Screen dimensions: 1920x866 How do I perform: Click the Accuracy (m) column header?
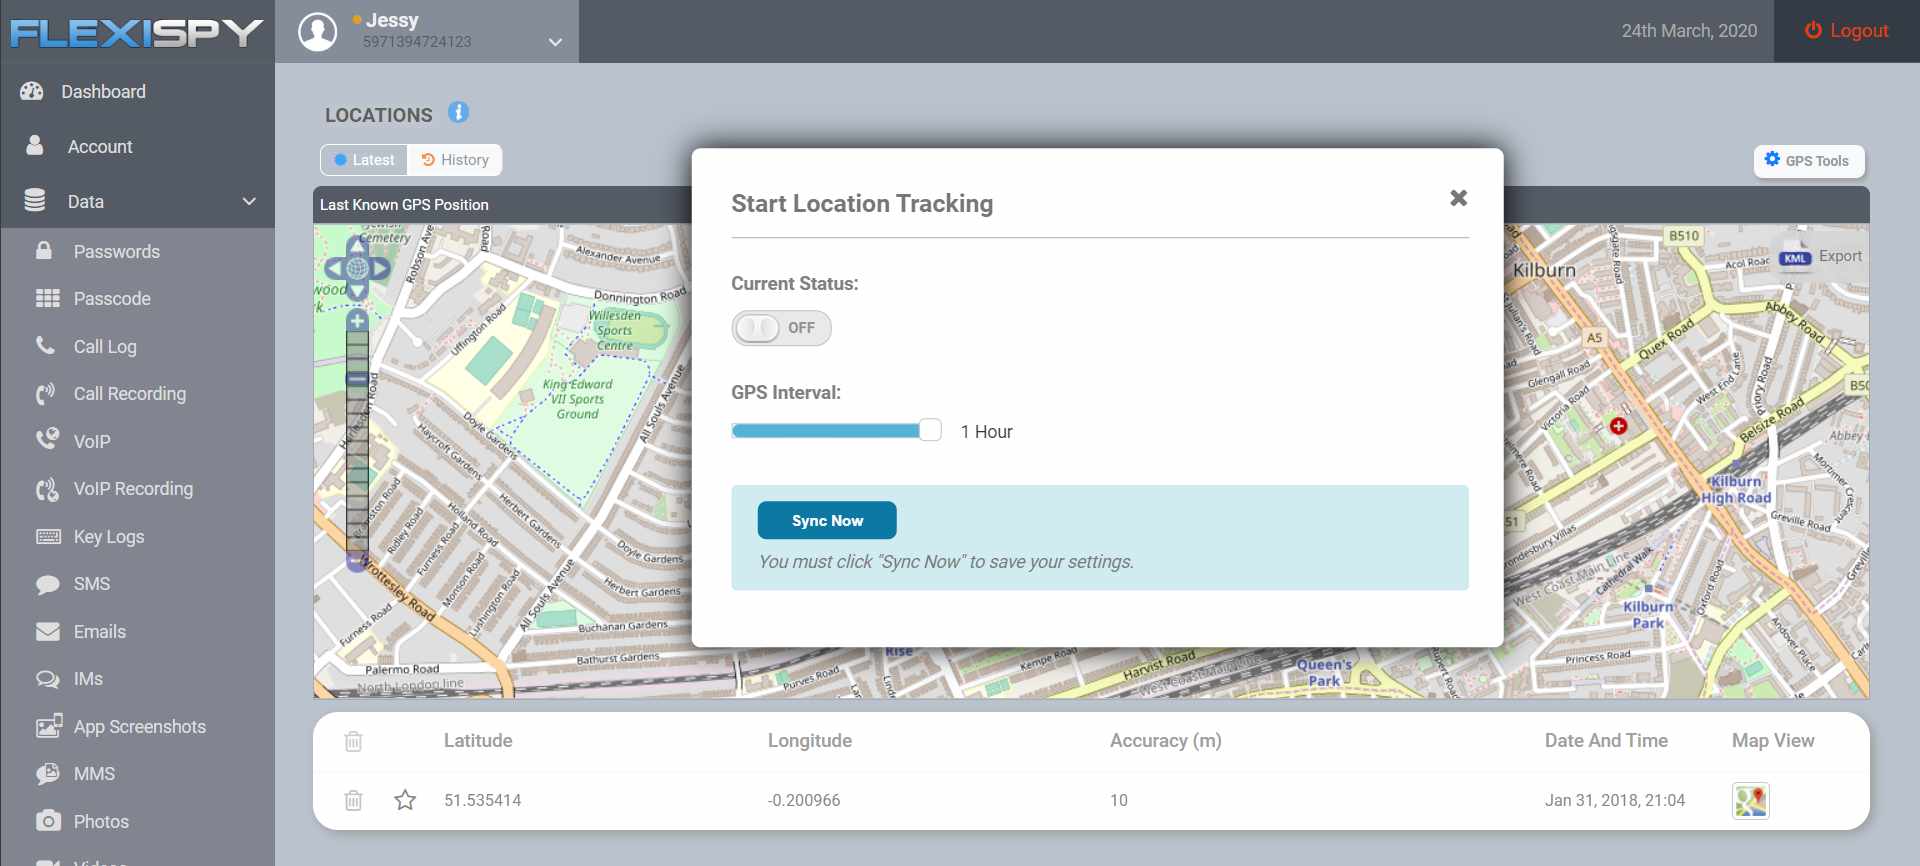pos(1166,741)
